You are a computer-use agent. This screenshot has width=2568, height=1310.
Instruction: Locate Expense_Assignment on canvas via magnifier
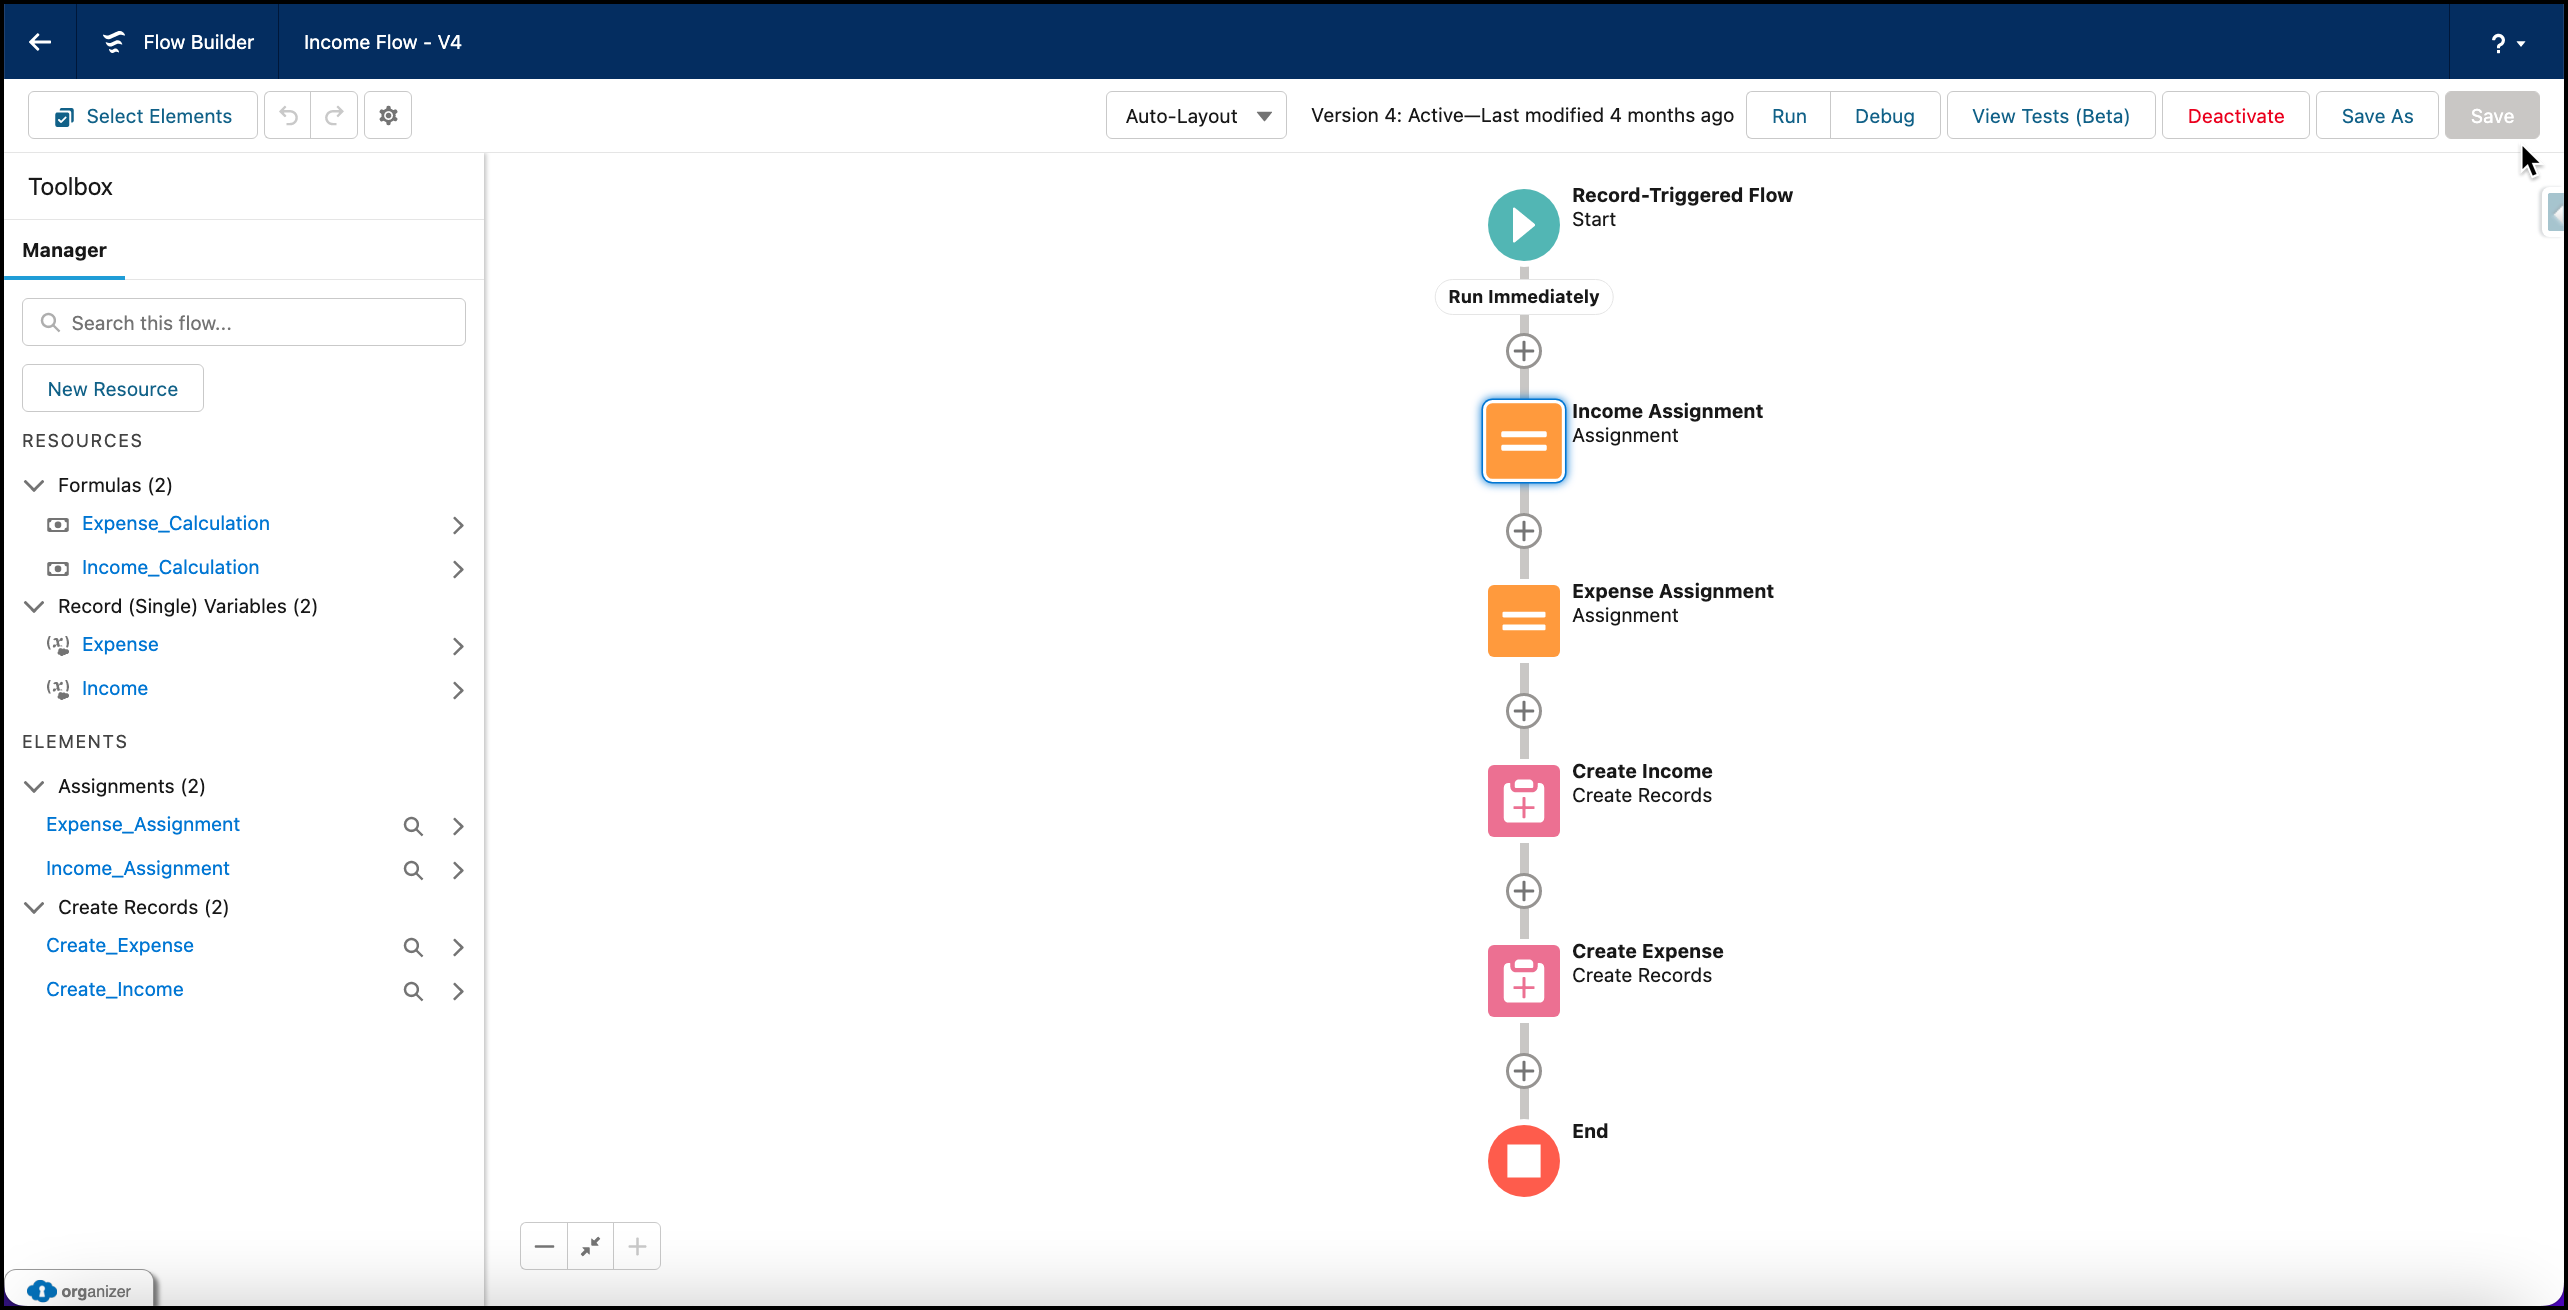click(413, 826)
